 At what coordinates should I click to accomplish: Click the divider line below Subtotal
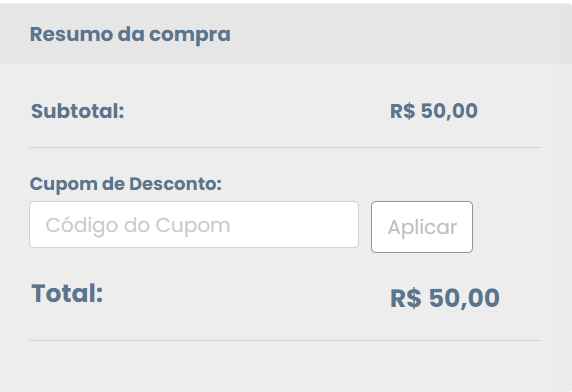pyautogui.click(x=286, y=148)
